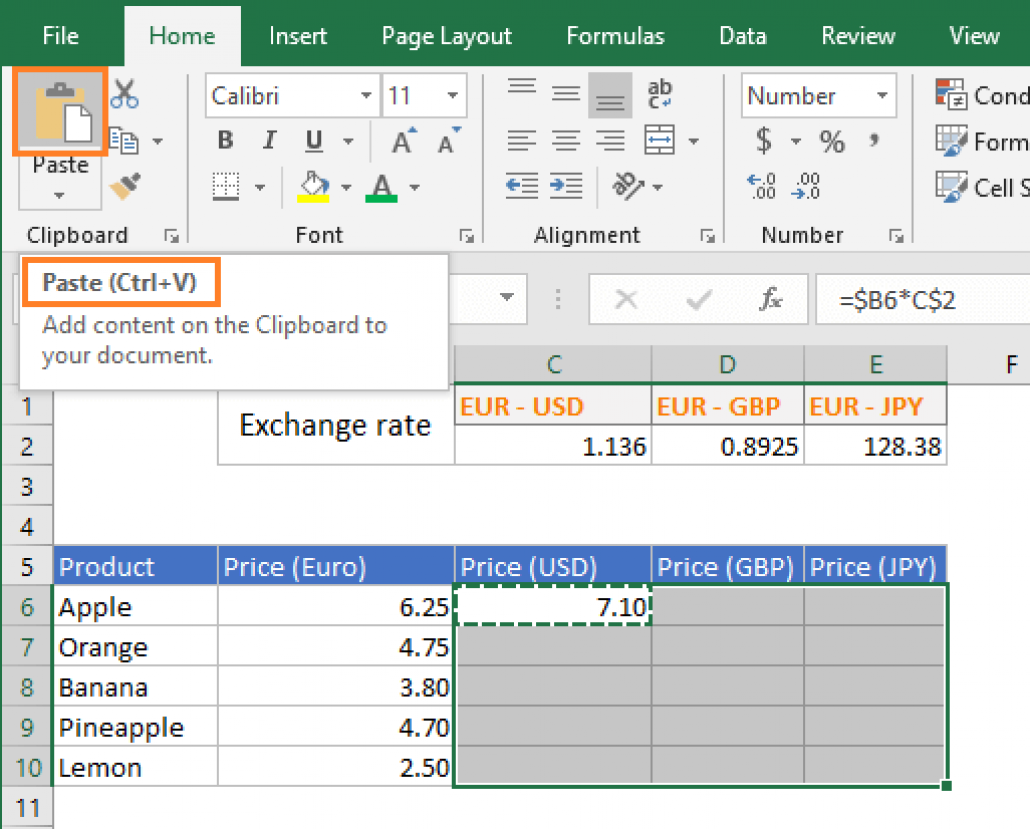Viewport: 1030px width, 829px height.
Task: Toggle Bold formatting
Action: click(225, 140)
